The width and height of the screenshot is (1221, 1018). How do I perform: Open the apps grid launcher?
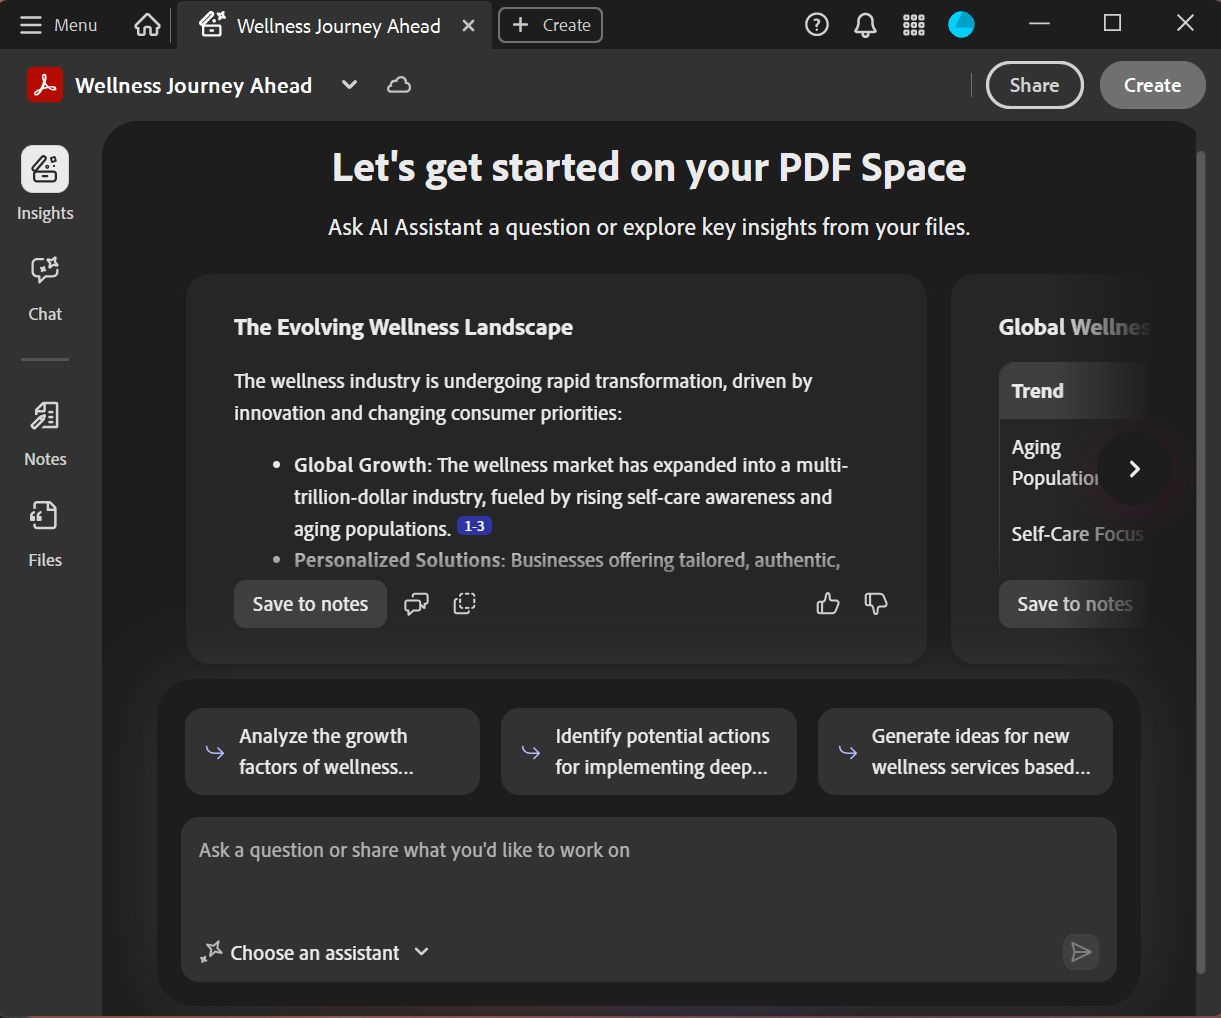(914, 25)
